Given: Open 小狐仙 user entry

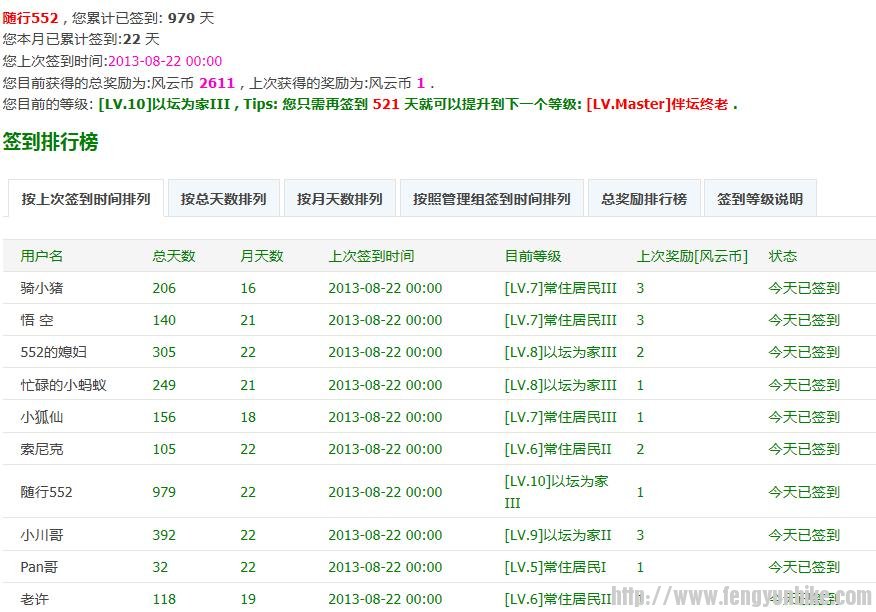Looking at the screenshot, I should coord(41,417).
